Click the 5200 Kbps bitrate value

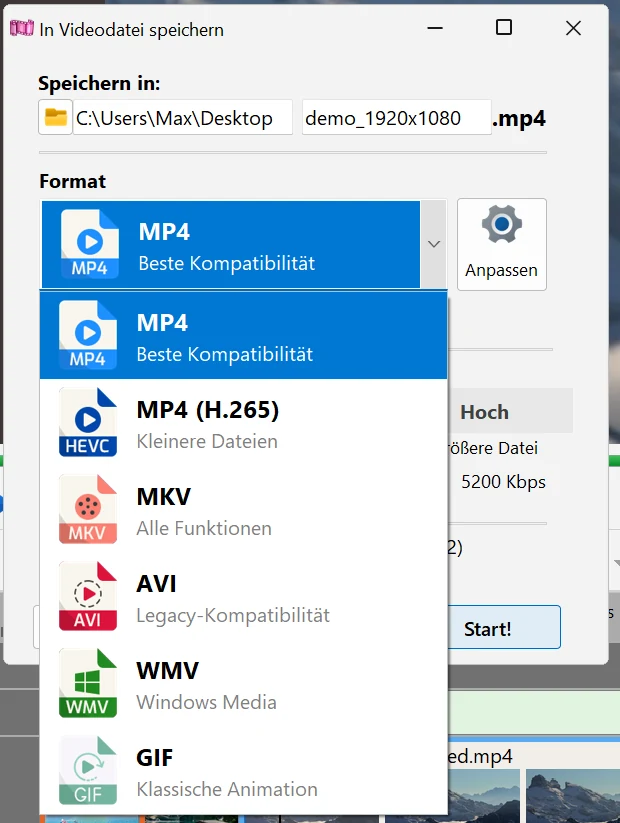503,482
